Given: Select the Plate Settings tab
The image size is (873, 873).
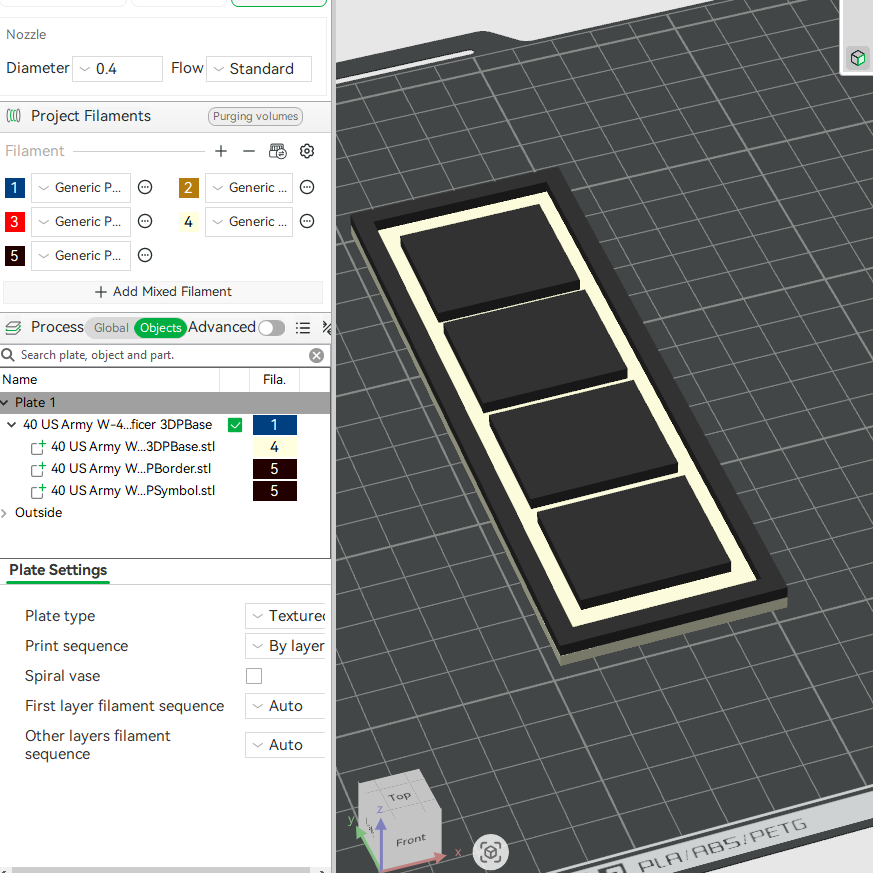Looking at the screenshot, I should click(x=58, y=570).
